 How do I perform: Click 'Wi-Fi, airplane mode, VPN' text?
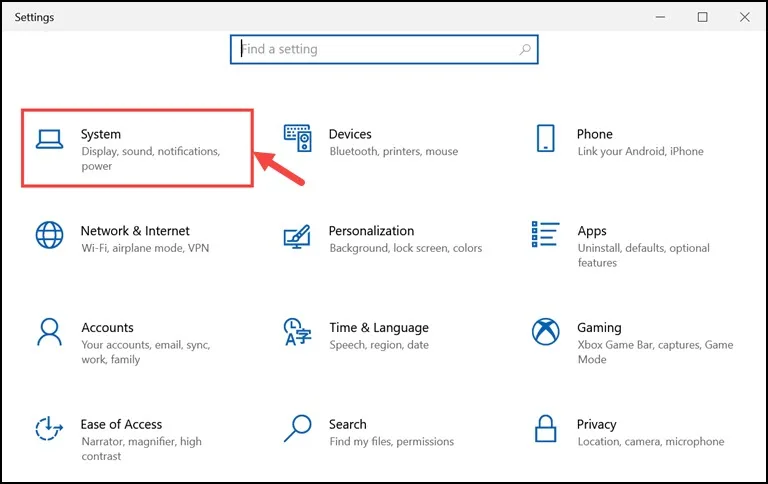(145, 248)
